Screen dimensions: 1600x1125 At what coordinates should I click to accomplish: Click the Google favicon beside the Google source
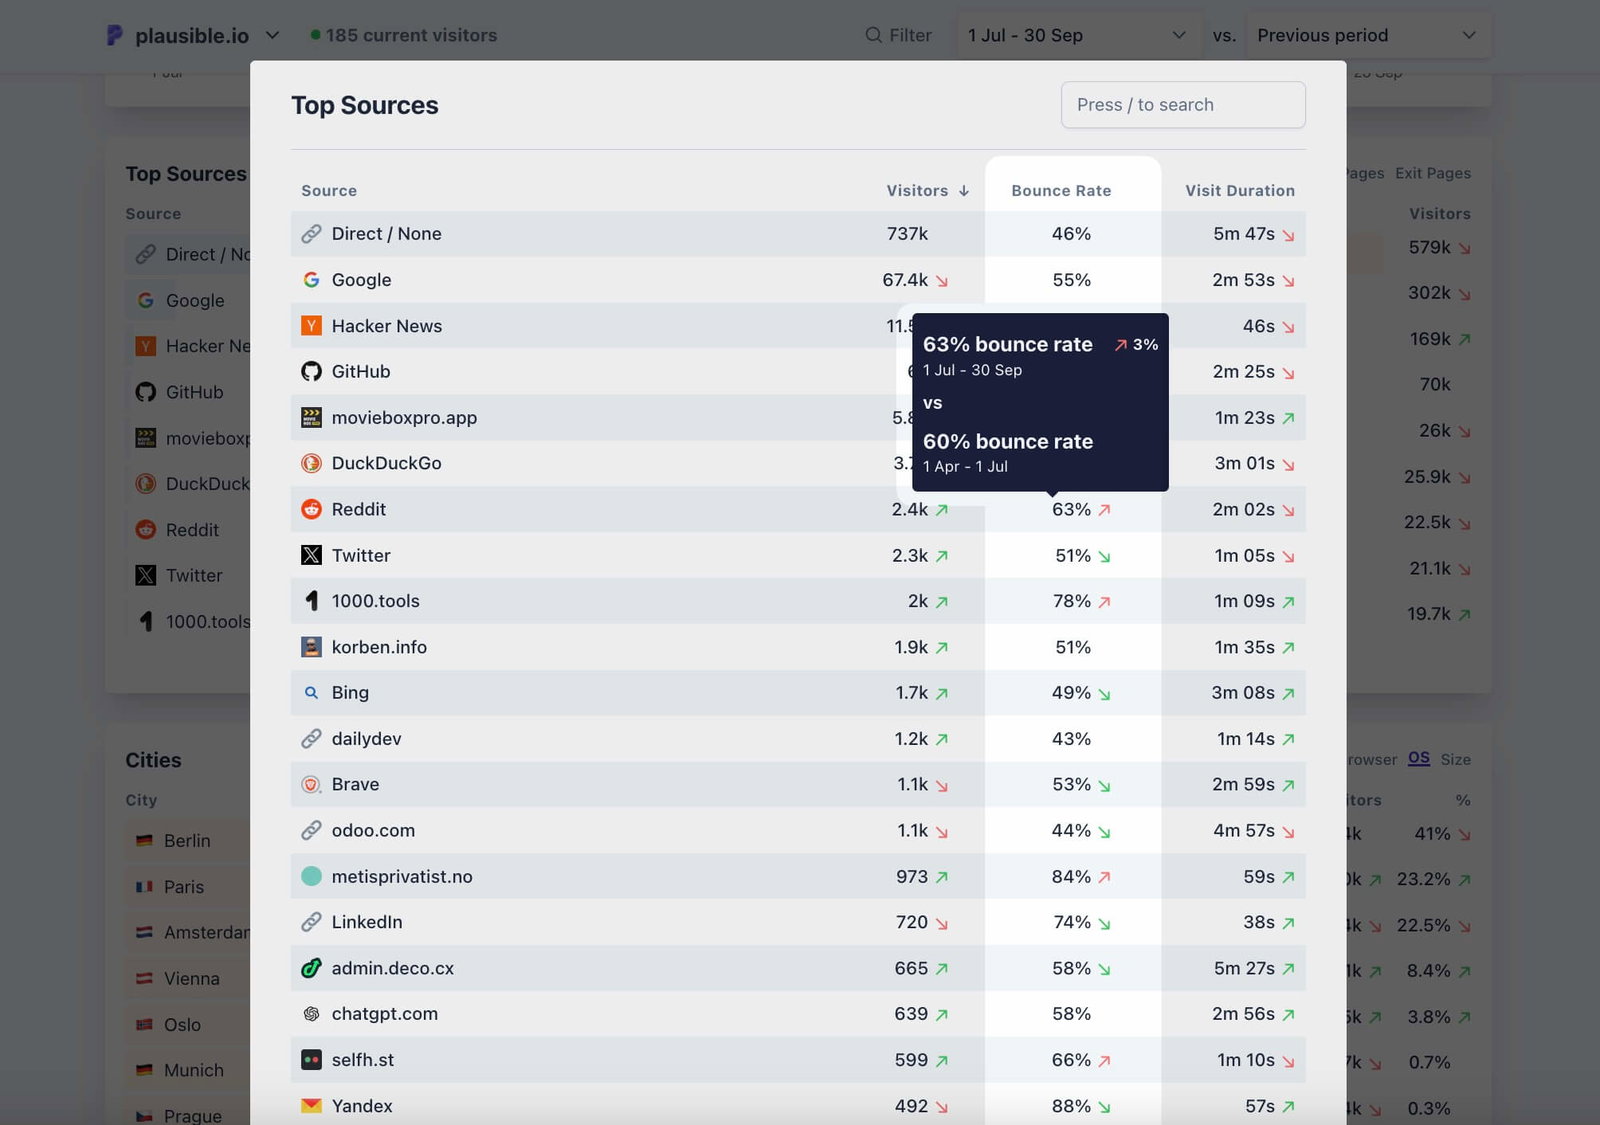311,280
